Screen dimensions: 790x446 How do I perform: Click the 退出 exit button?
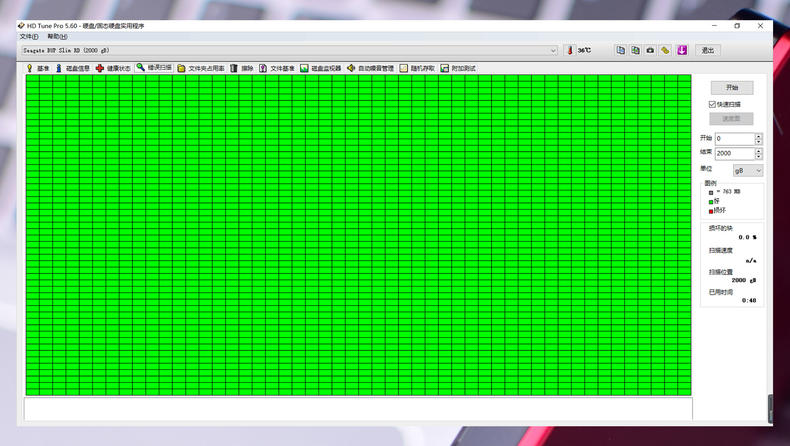(x=708, y=50)
